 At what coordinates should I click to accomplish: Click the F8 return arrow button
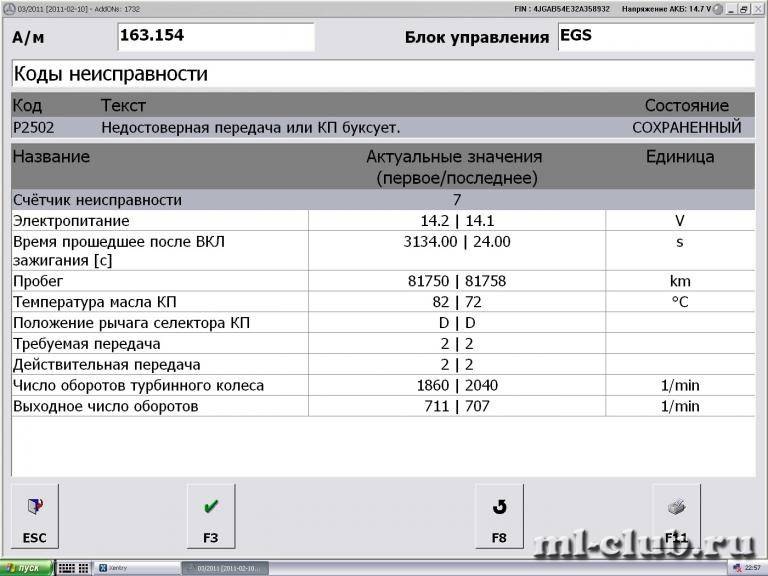click(x=499, y=516)
